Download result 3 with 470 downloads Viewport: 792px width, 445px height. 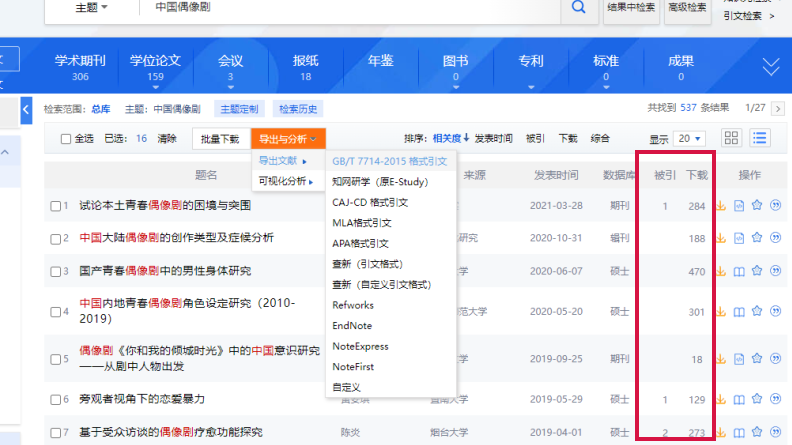721,271
